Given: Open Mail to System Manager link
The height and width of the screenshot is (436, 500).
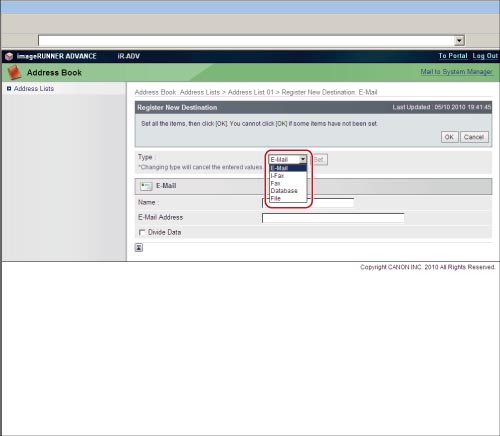Looking at the screenshot, I should pyautogui.click(x=456, y=72).
